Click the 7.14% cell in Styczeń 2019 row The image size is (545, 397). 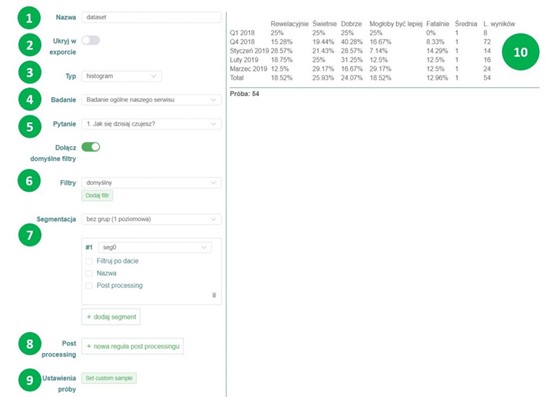pos(378,51)
